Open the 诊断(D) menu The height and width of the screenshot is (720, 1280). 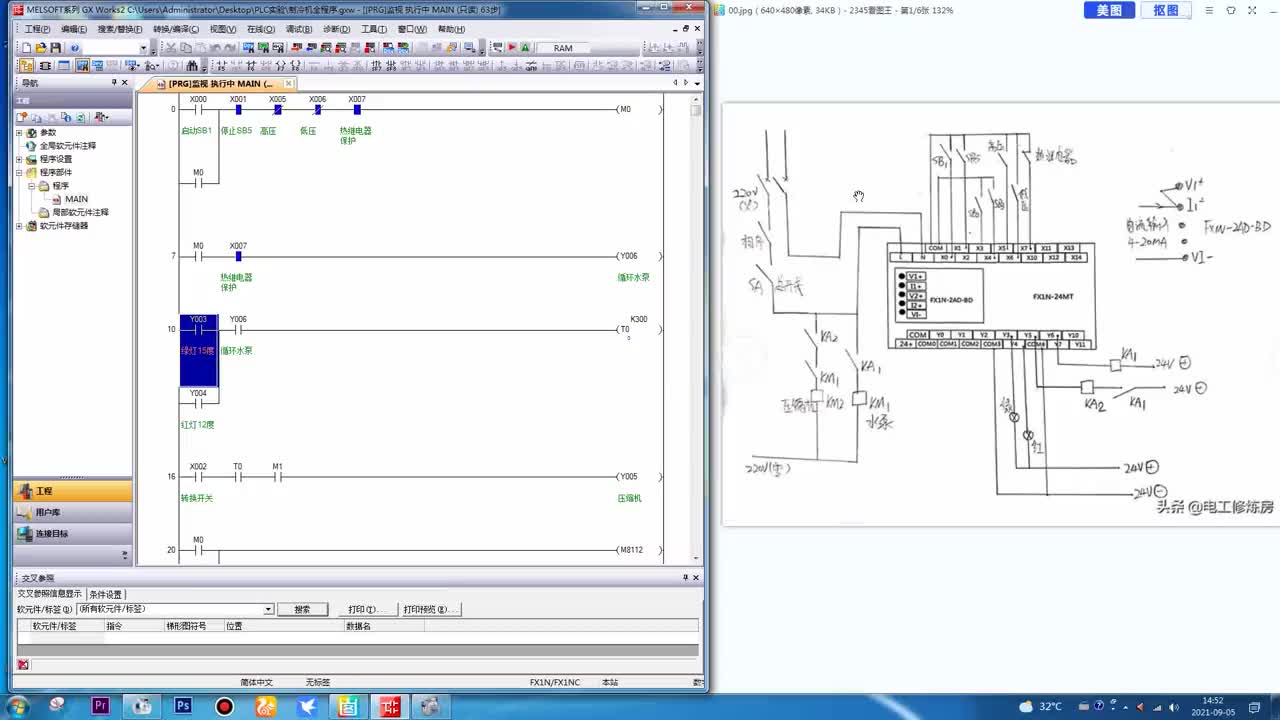click(x=337, y=29)
